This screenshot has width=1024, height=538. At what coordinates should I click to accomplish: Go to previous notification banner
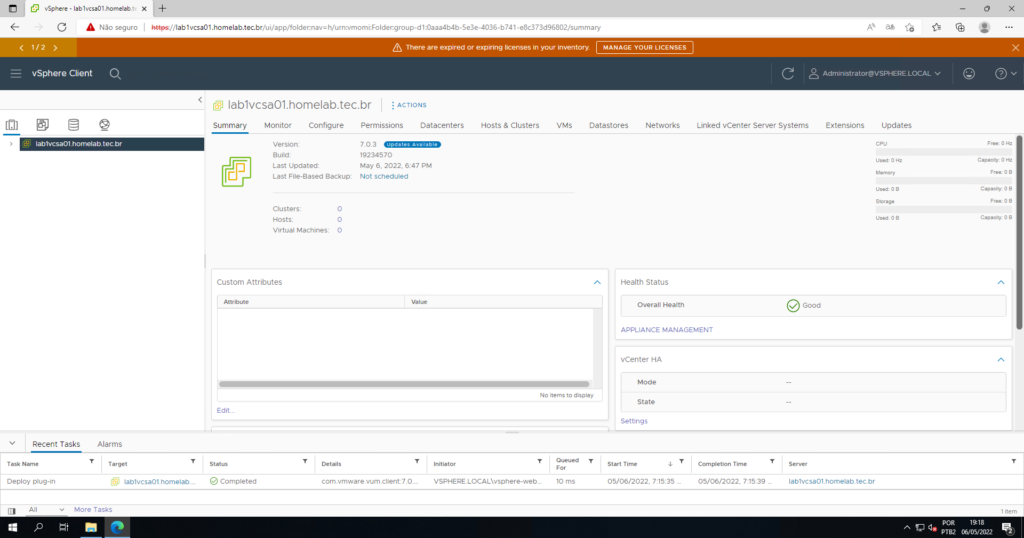pos(22,48)
